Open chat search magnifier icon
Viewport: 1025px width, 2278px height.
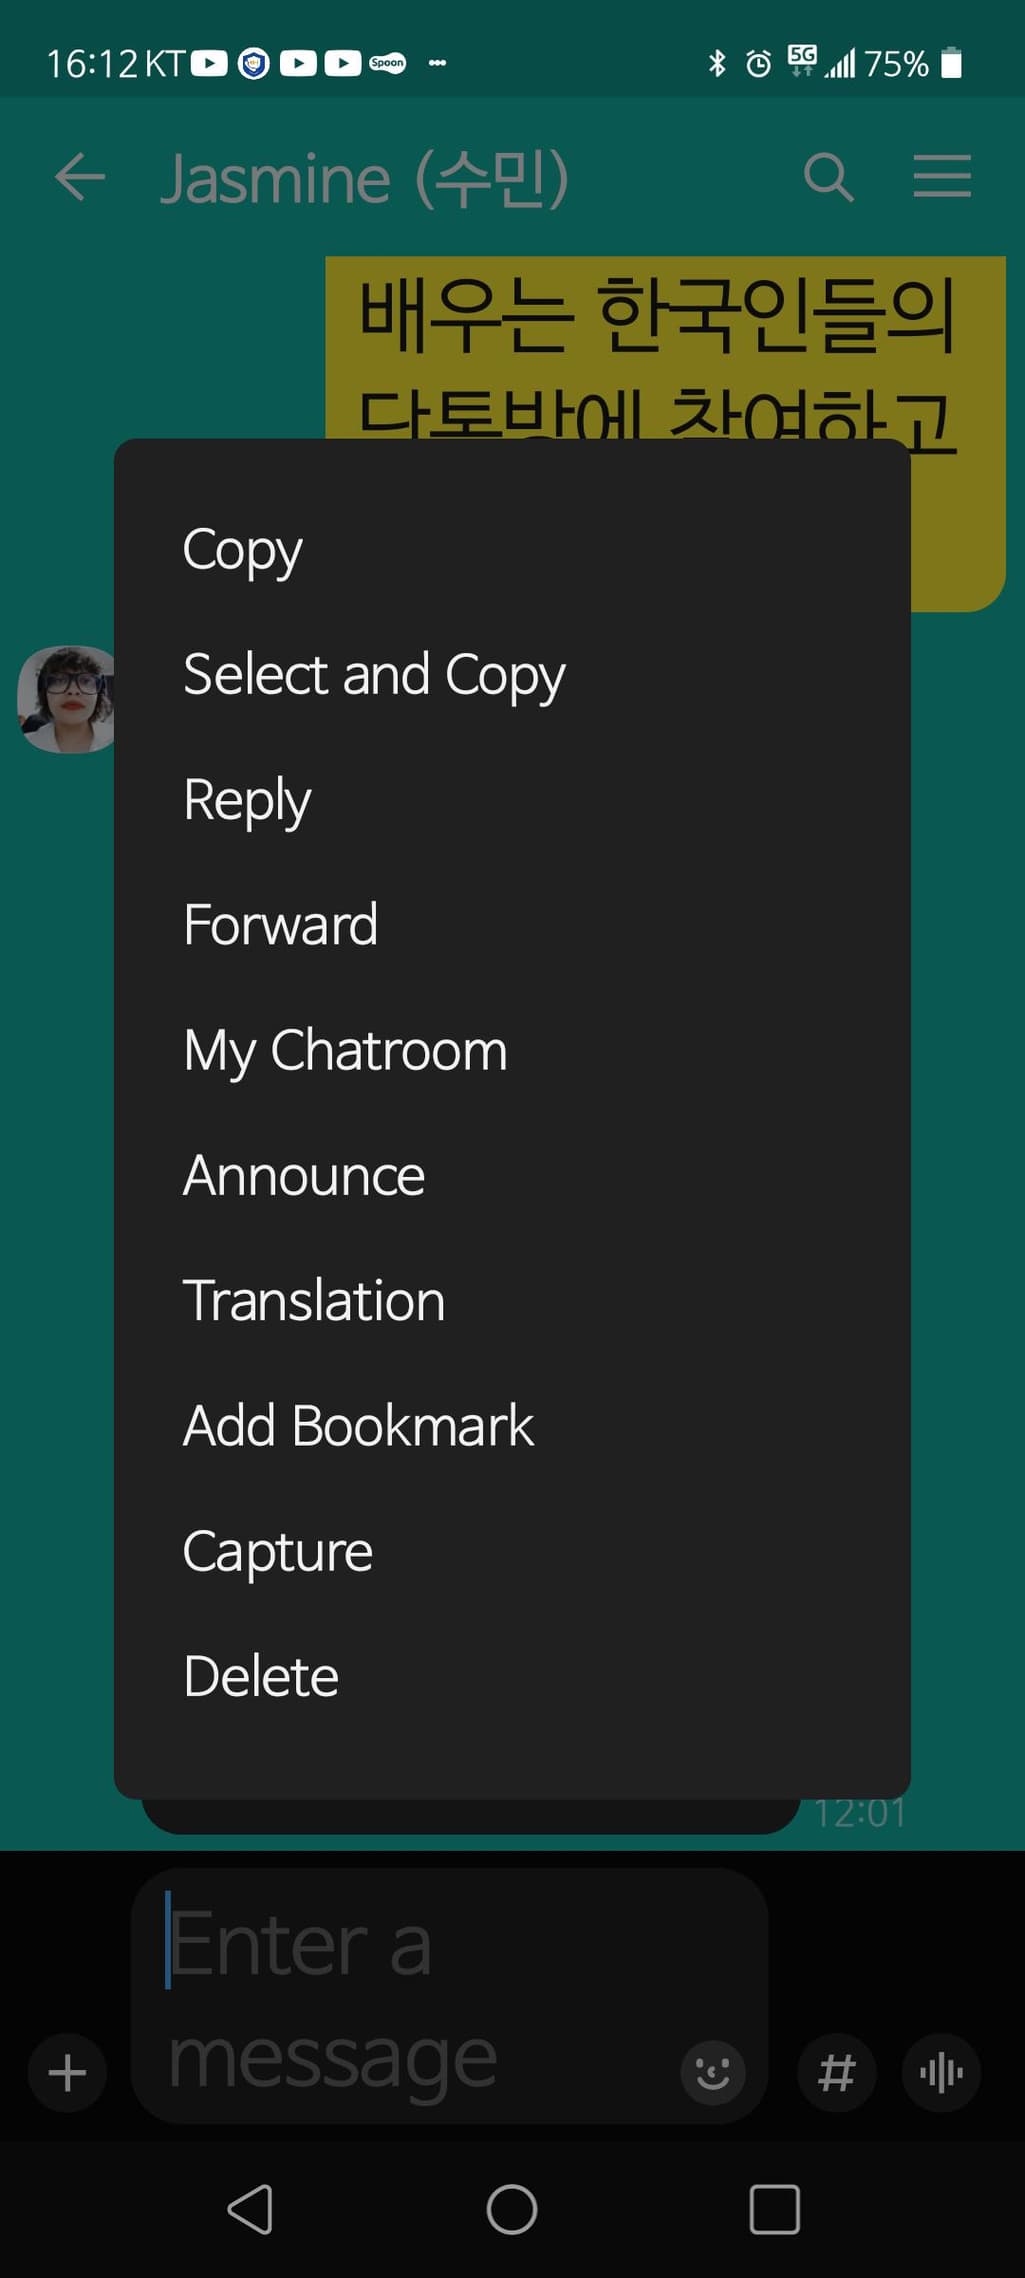[x=829, y=178]
